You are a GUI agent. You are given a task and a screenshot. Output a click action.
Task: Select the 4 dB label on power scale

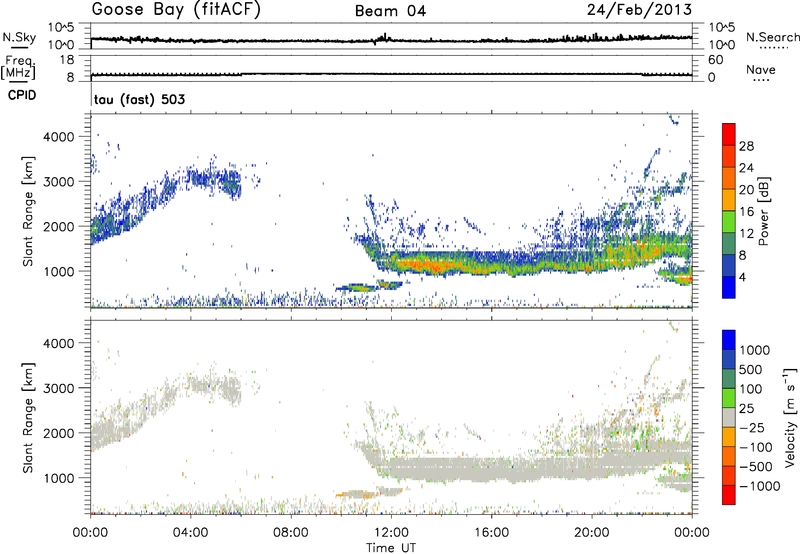click(x=743, y=277)
